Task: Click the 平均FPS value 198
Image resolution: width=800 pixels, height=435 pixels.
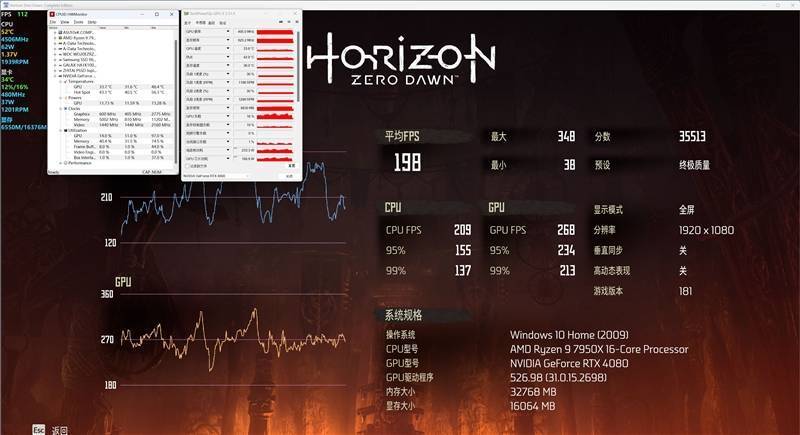Action: pos(407,163)
